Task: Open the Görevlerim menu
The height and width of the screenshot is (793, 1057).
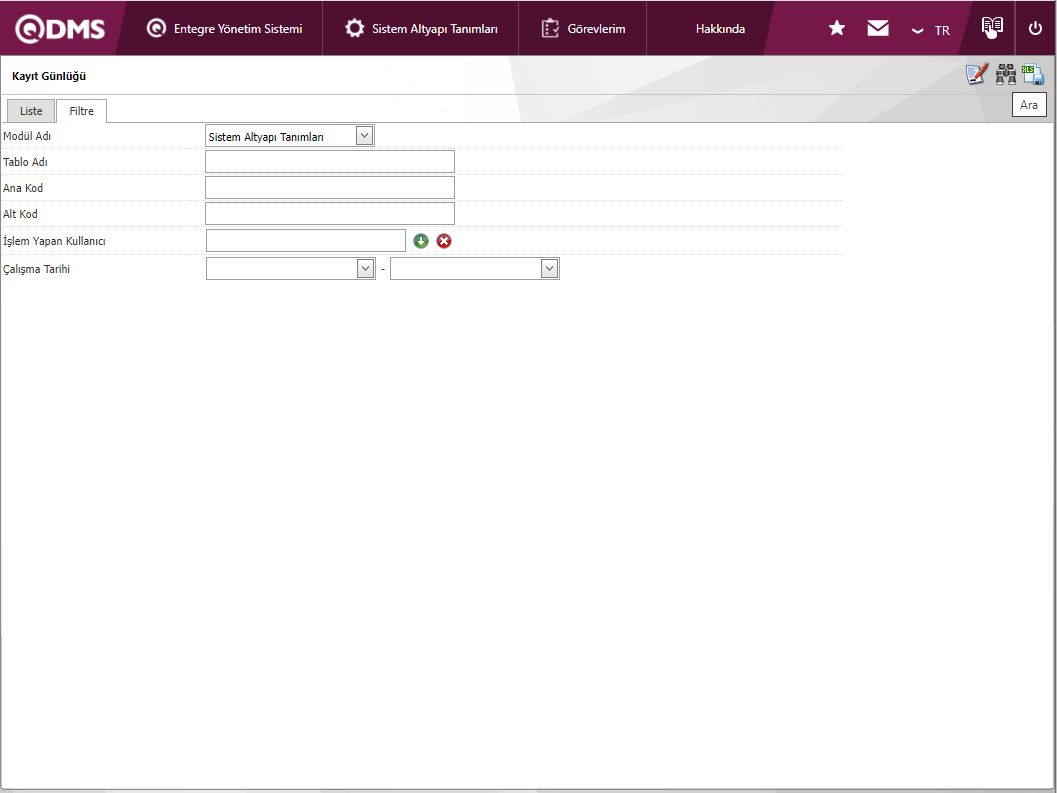Action: [583, 29]
